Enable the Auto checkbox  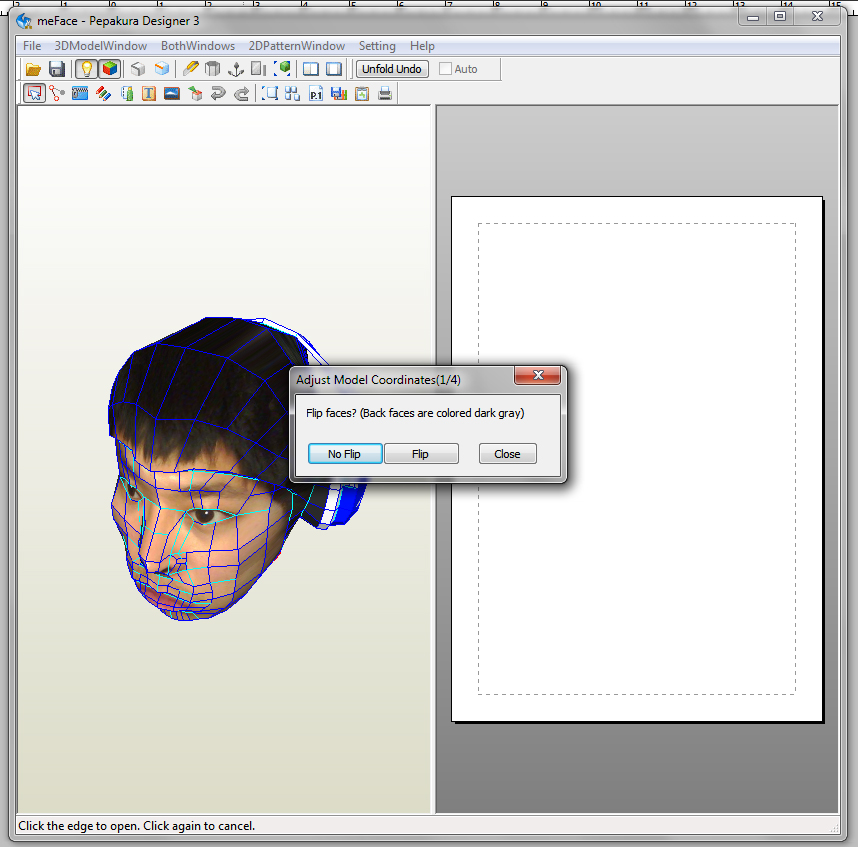(445, 69)
